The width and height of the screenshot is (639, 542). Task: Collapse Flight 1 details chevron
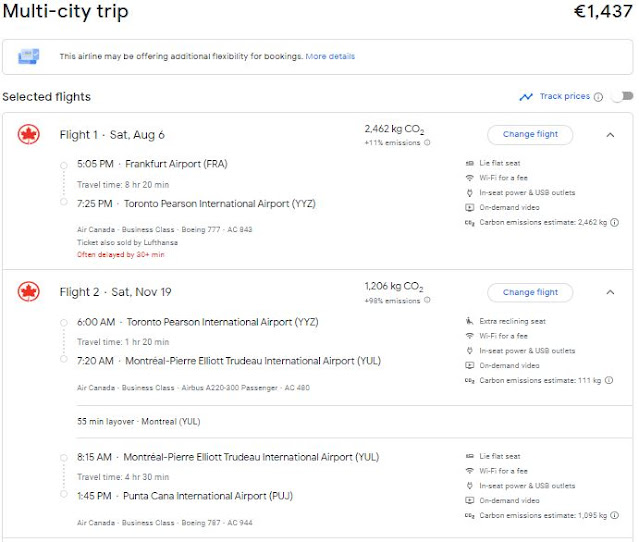(x=610, y=135)
